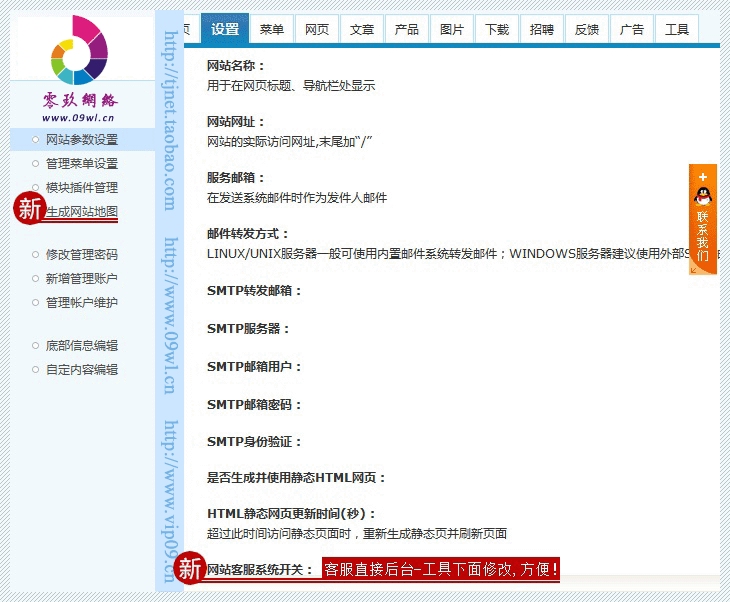Open the 文章 tab
The width and height of the screenshot is (730, 602).
(x=362, y=29)
